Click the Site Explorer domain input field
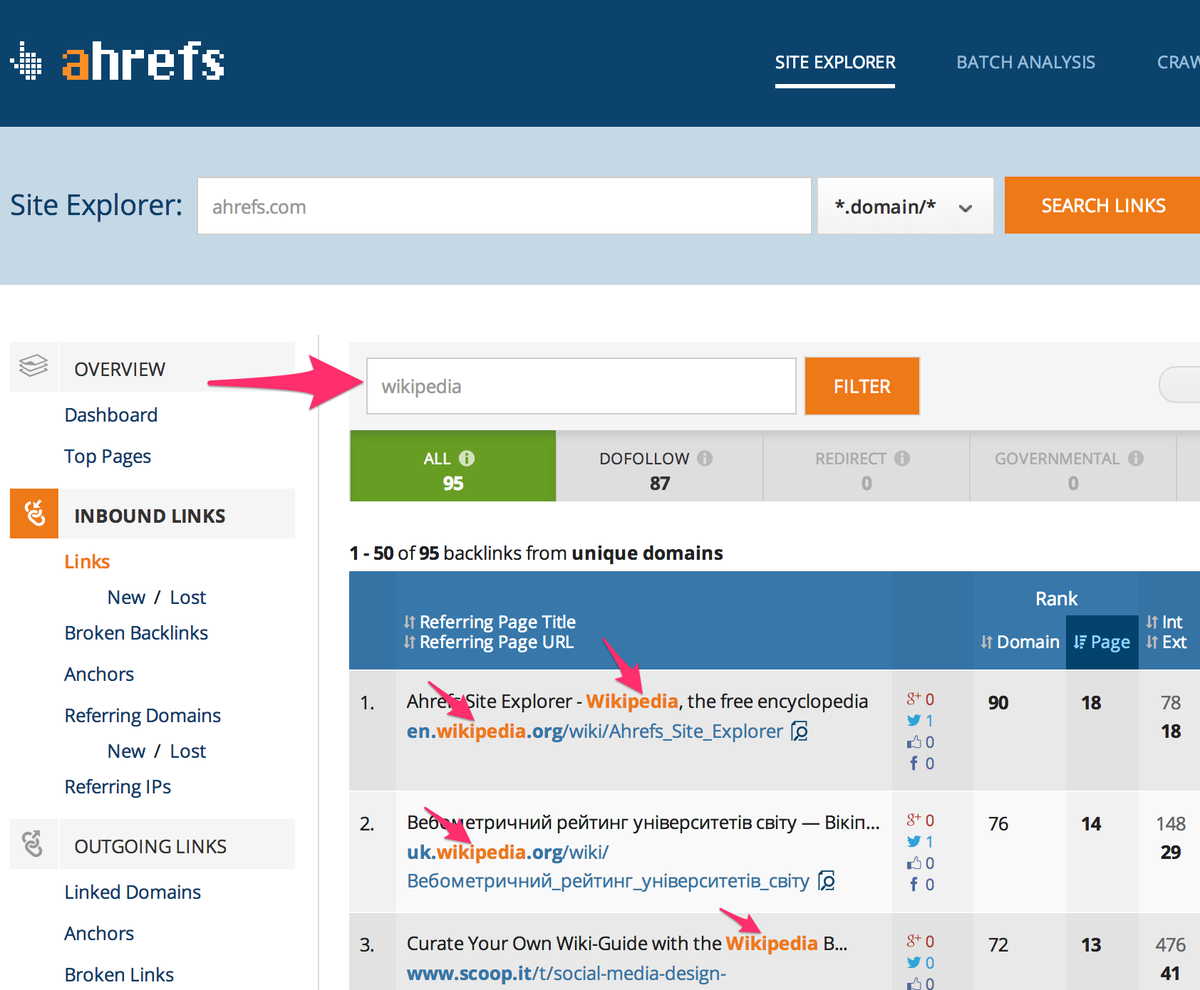This screenshot has width=1200, height=990. tap(504, 206)
